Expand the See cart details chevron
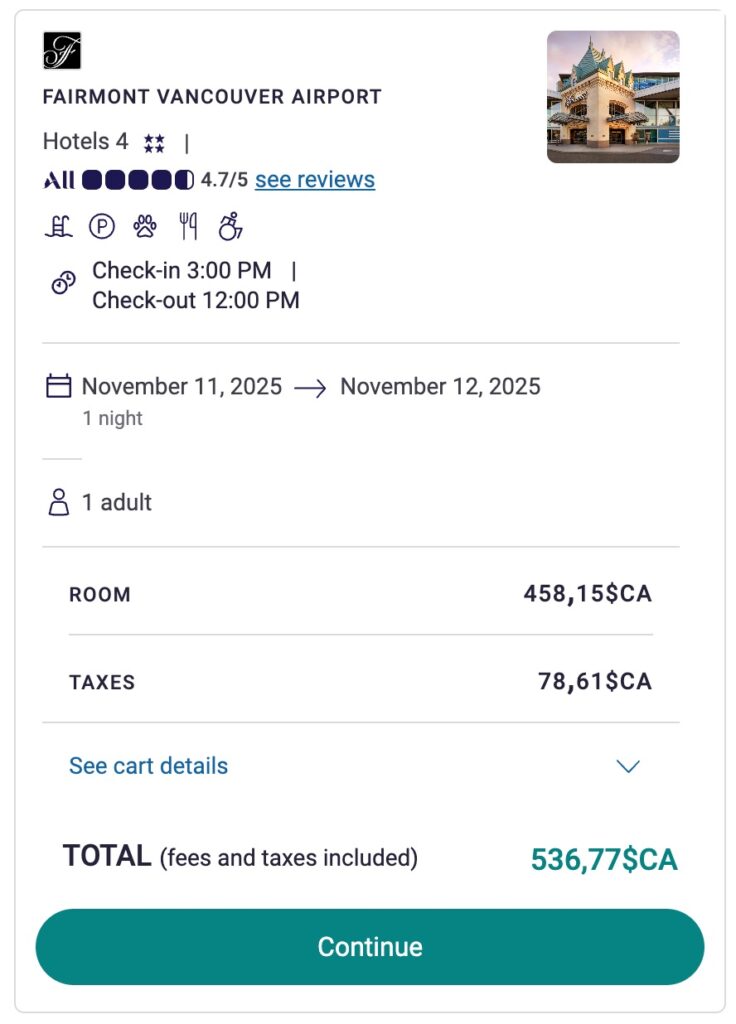Screen dimensions: 736x1024 [x=628, y=766]
